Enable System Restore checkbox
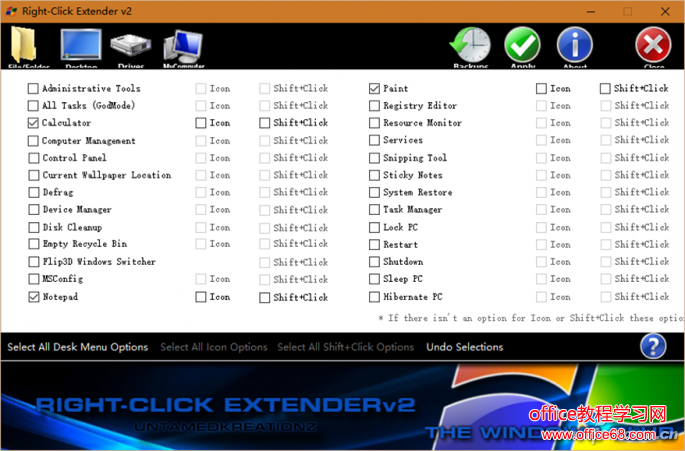 [x=374, y=192]
